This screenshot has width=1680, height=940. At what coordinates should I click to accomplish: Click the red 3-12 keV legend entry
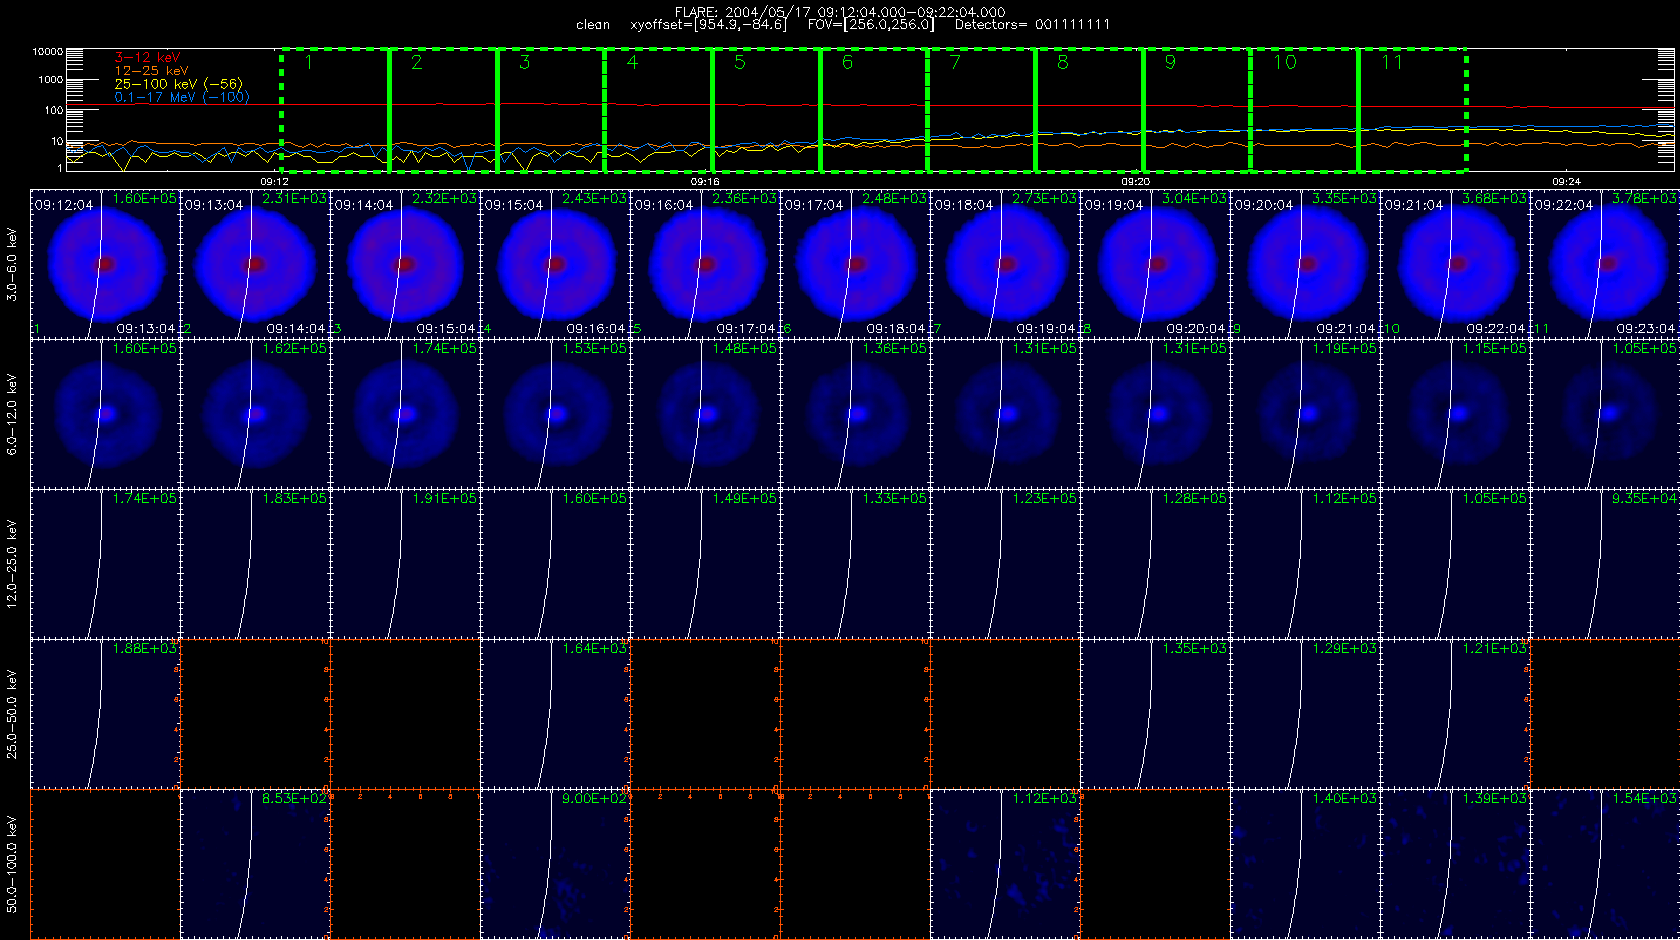(147, 58)
